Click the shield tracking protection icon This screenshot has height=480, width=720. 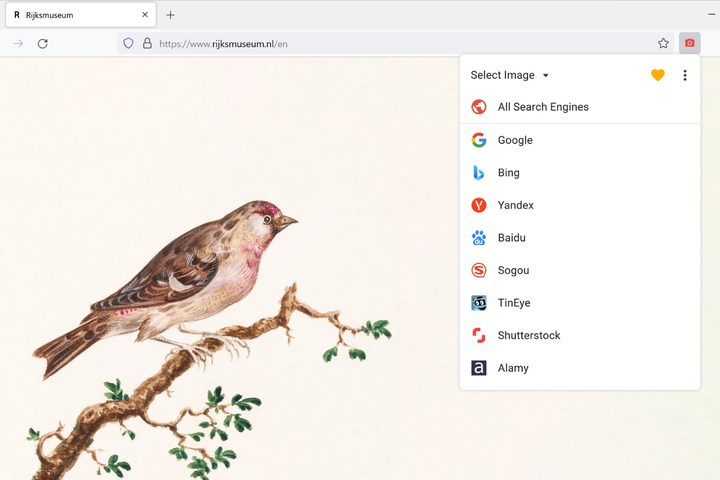tap(128, 44)
